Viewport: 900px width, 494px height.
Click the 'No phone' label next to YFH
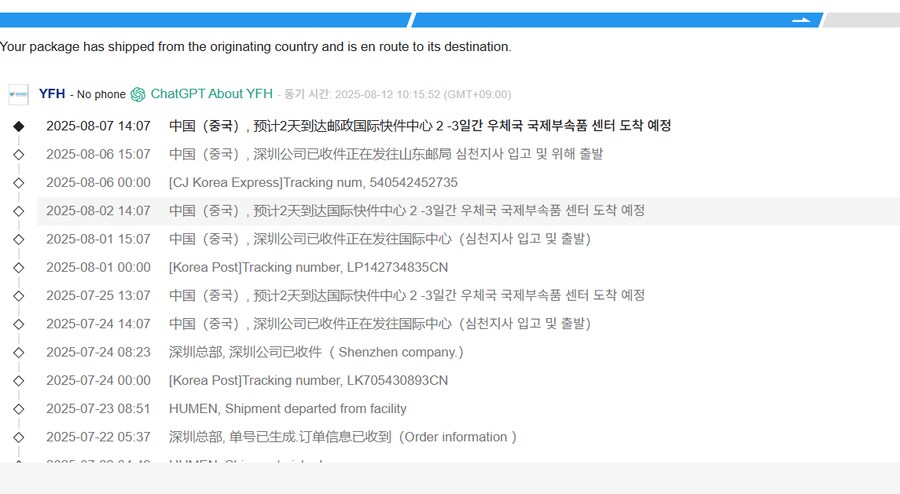(x=101, y=95)
